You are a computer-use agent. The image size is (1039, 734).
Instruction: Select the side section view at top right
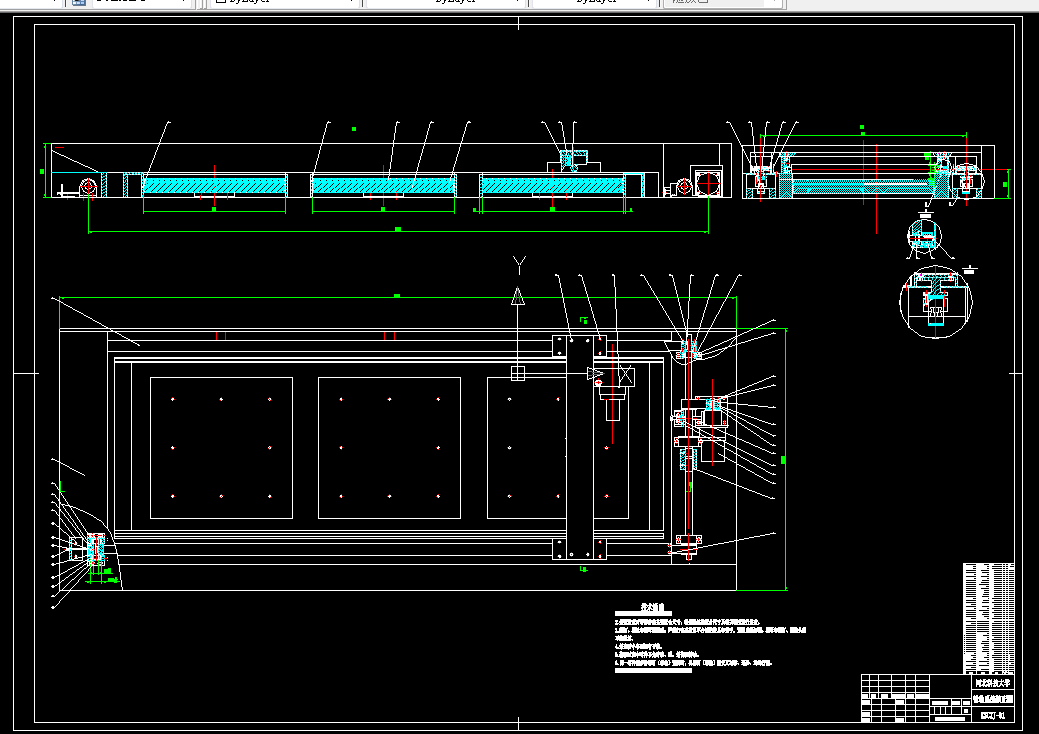tap(869, 172)
